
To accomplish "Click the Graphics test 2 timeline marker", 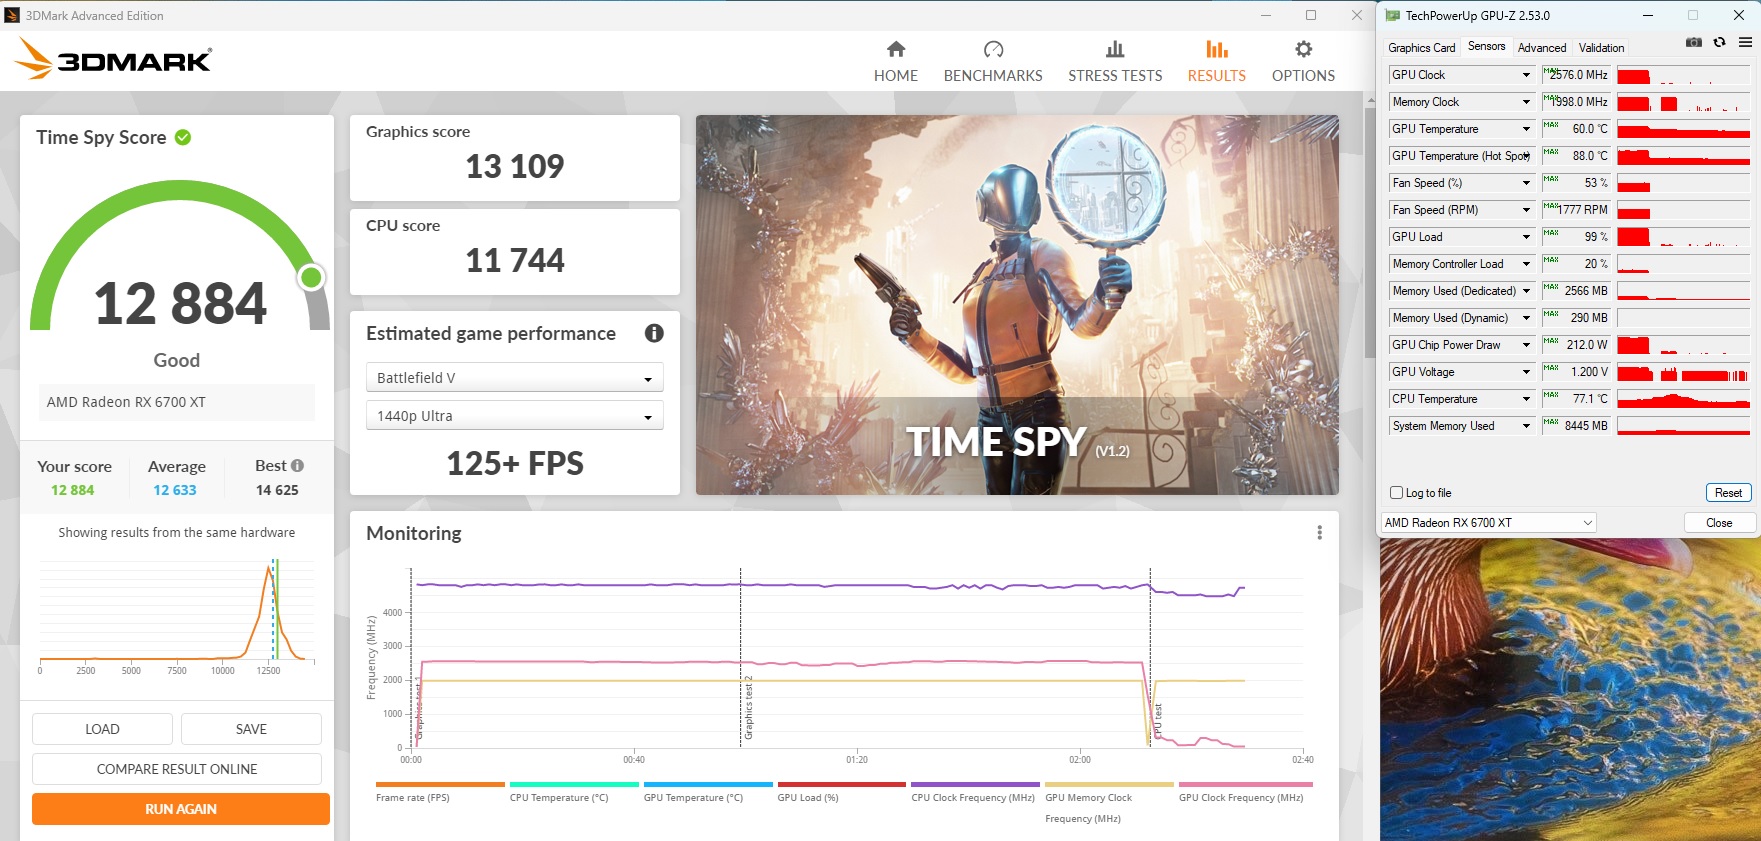I will (x=748, y=707).
